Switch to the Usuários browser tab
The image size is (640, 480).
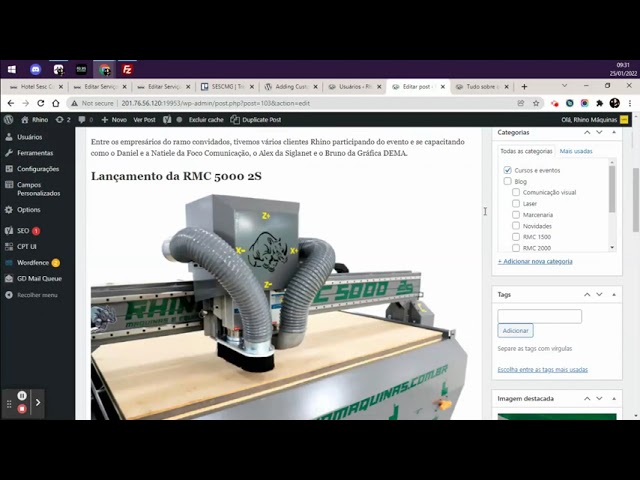click(x=352, y=87)
